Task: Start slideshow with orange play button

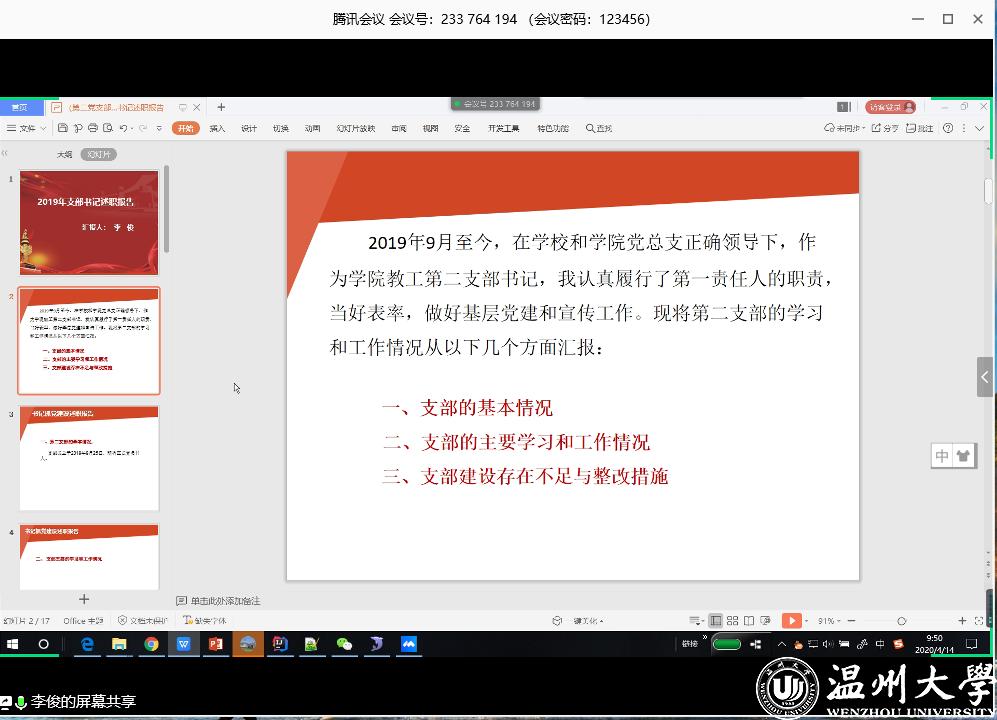Action: pos(790,621)
